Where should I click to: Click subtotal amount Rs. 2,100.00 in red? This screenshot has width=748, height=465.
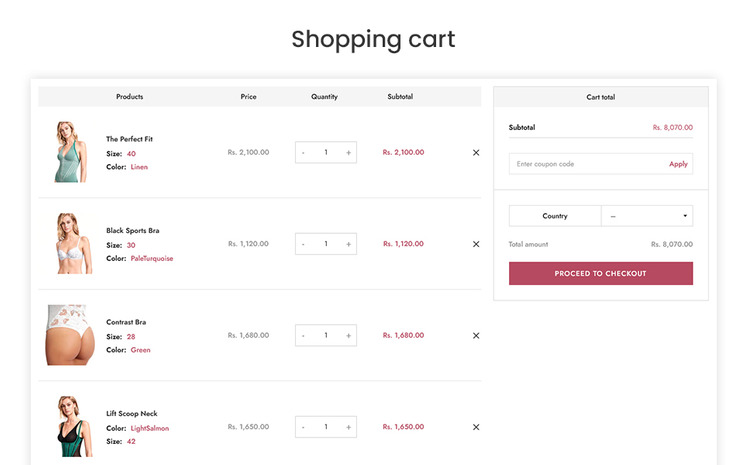[x=403, y=153]
